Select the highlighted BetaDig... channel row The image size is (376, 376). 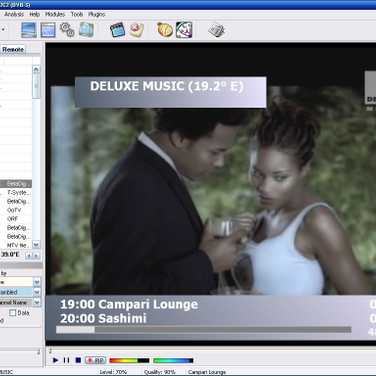click(x=16, y=184)
